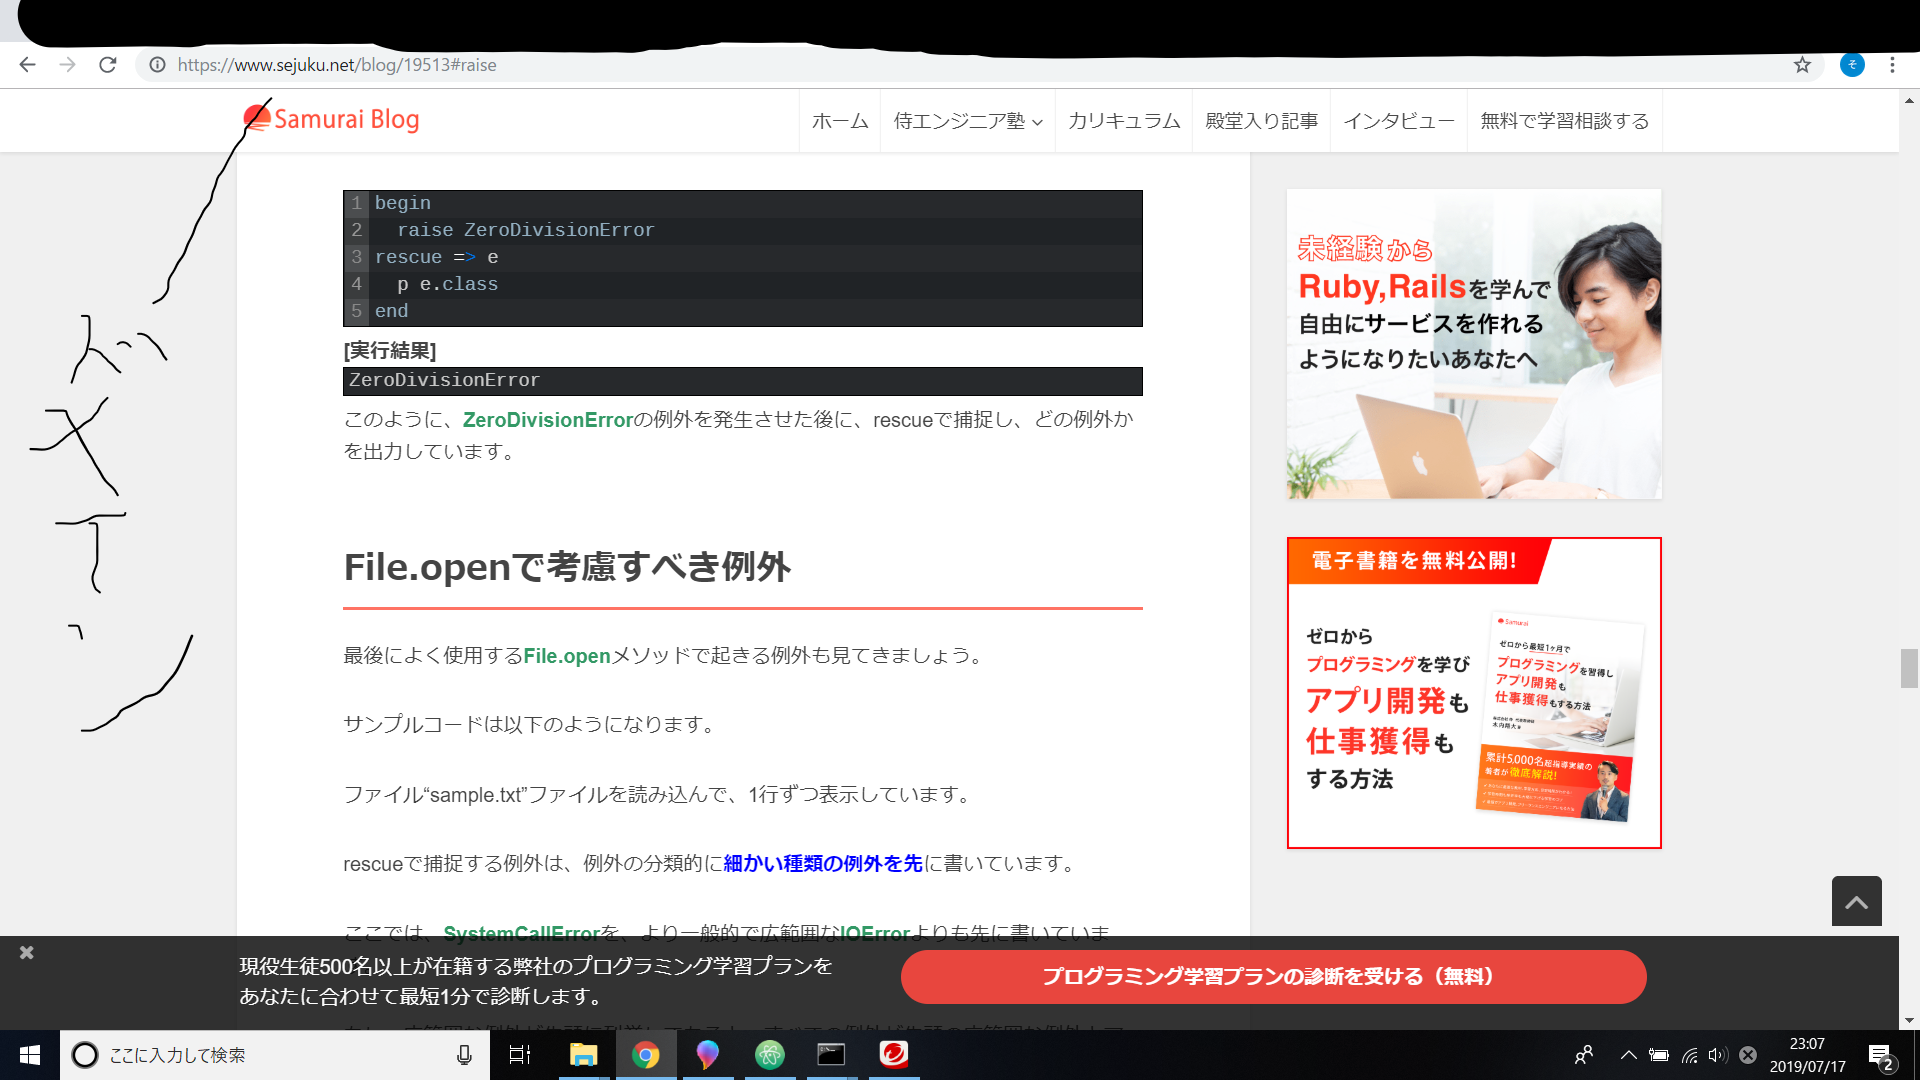
Task: Click the browser forward arrow
Action: [x=67, y=65]
